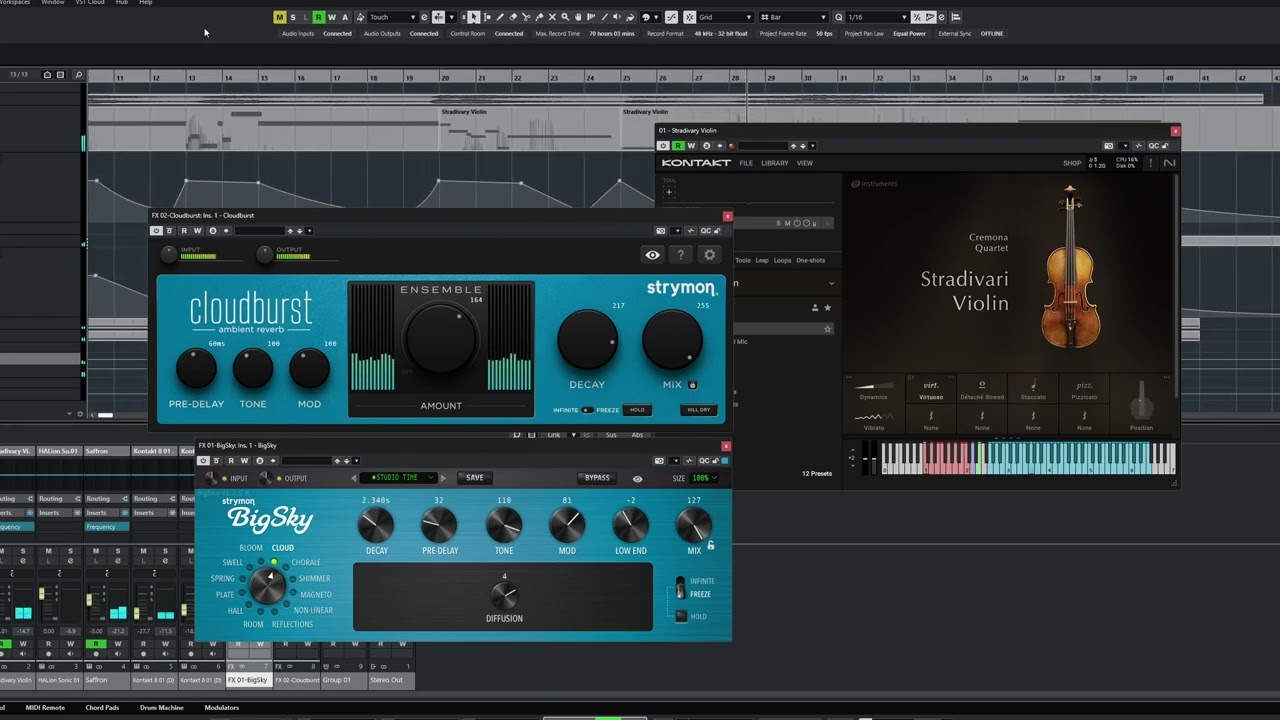Open the Hub menu in menu bar
Image resolution: width=1280 pixels, height=720 pixels.
[x=122, y=3]
